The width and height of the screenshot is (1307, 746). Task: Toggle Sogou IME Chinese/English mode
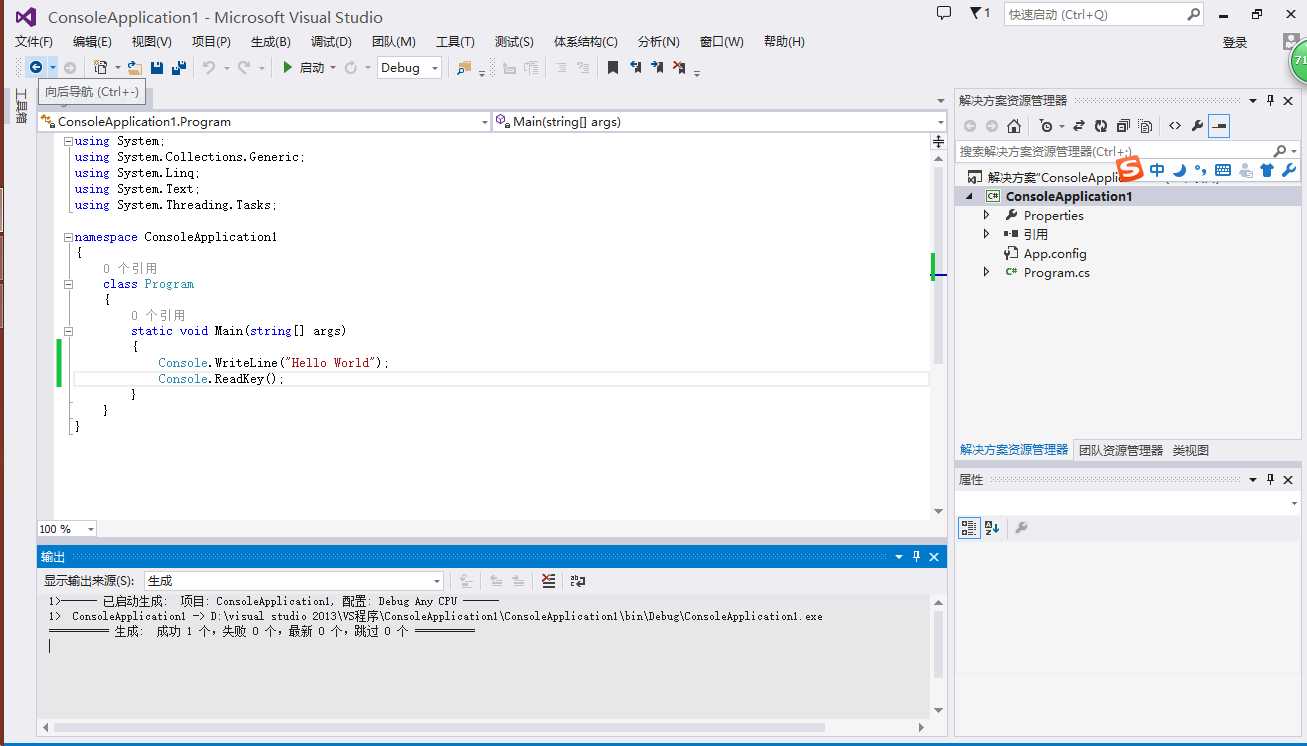pos(1157,170)
